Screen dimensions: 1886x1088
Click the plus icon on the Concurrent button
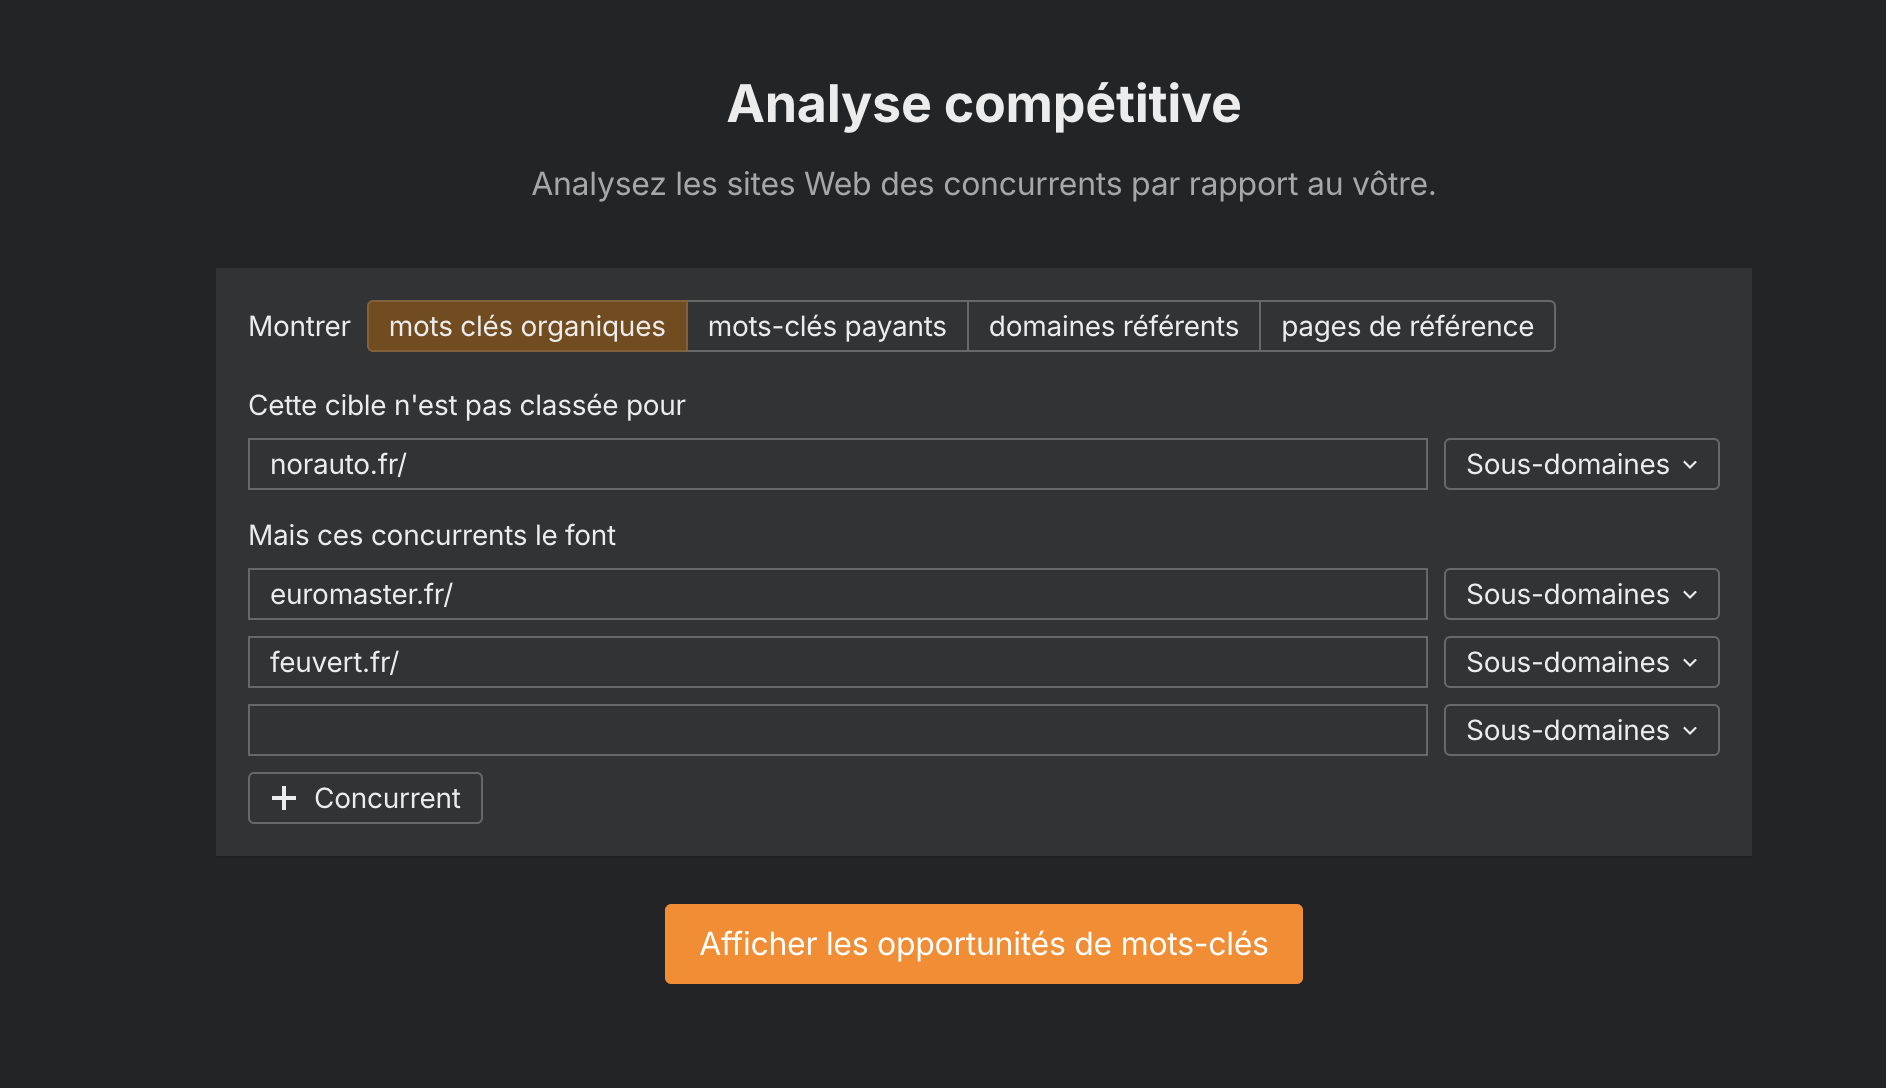284,798
